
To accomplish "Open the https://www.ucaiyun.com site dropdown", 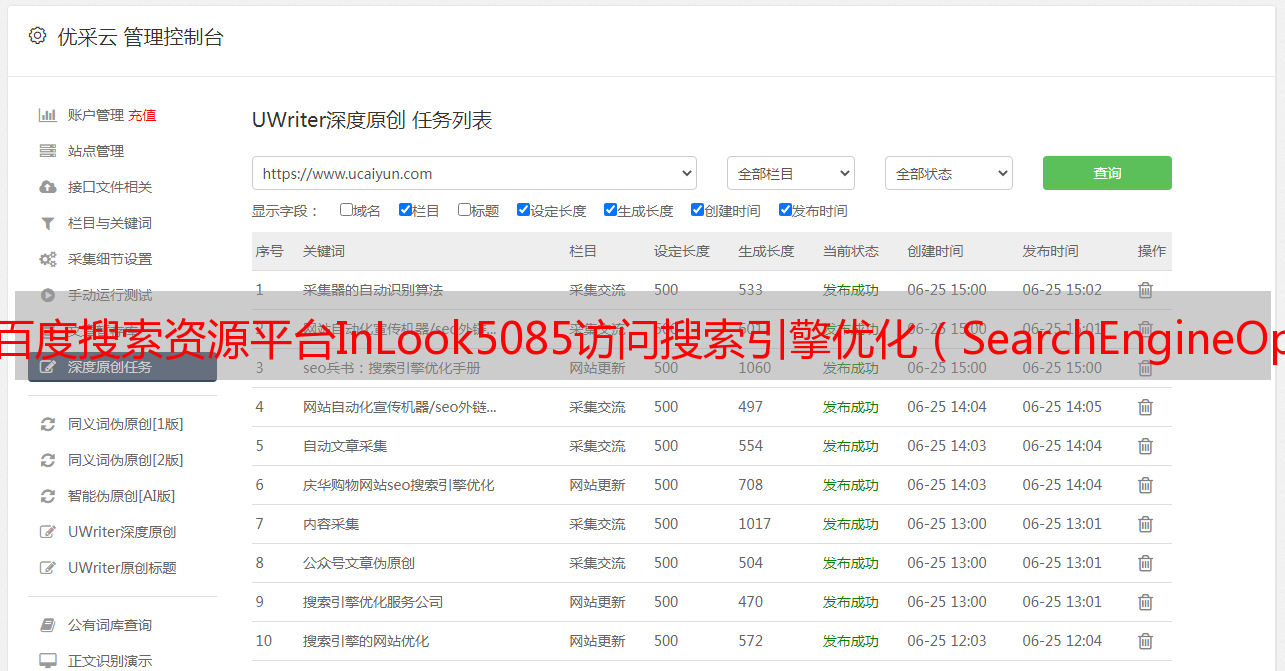I will point(474,173).
